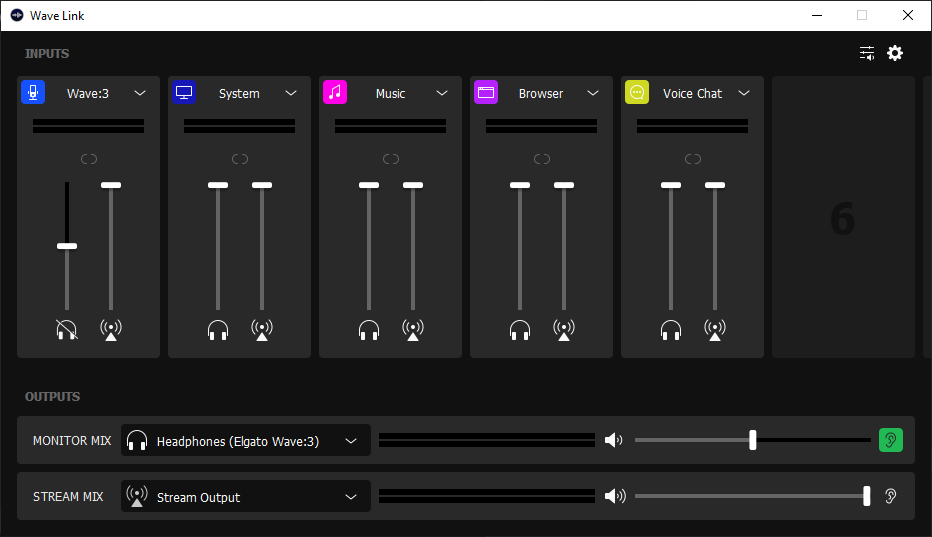The height and width of the screenshot is (537, 932).
Task: Add input in empty slot 6
Action: (x=843, y=218)
